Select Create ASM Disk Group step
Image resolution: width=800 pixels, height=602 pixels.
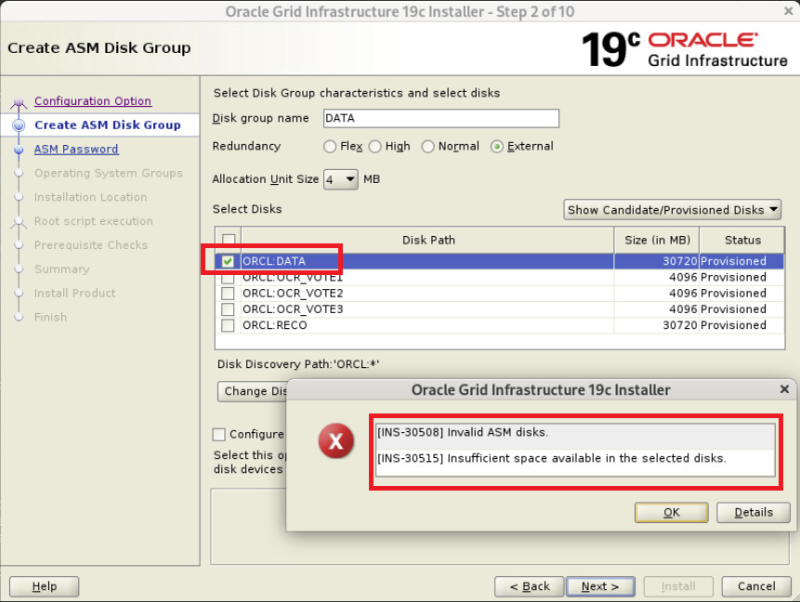click(x=108, y=125)
